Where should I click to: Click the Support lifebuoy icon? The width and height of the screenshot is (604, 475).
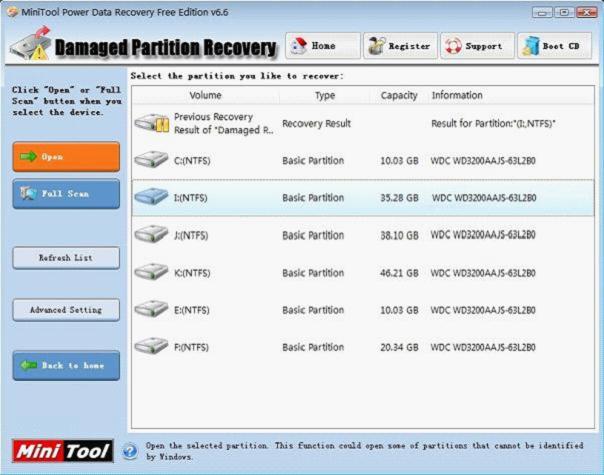(x=453, y=46)
